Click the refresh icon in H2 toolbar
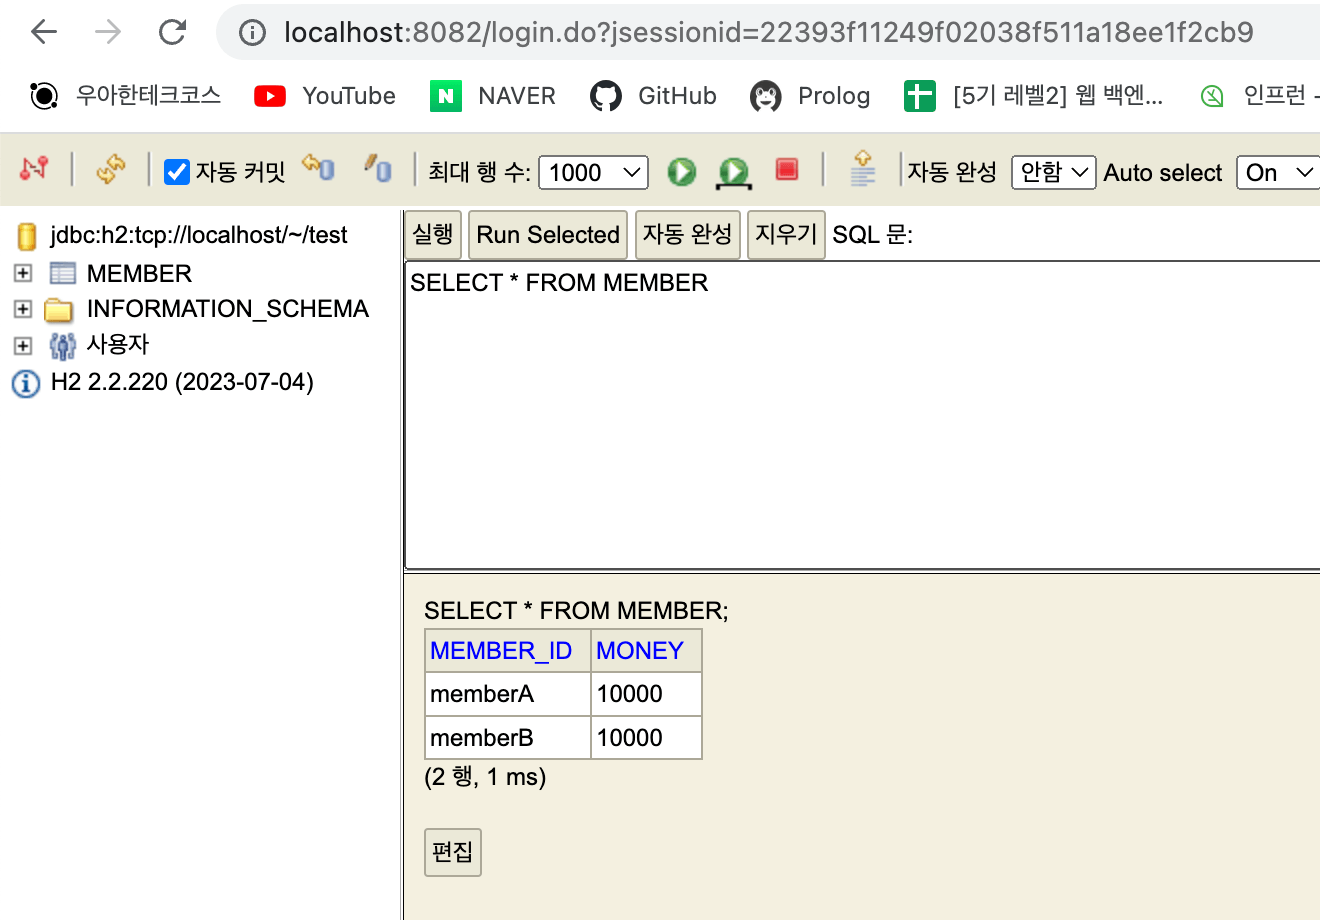Screen dimensions: 1320x920 (110, 169)
